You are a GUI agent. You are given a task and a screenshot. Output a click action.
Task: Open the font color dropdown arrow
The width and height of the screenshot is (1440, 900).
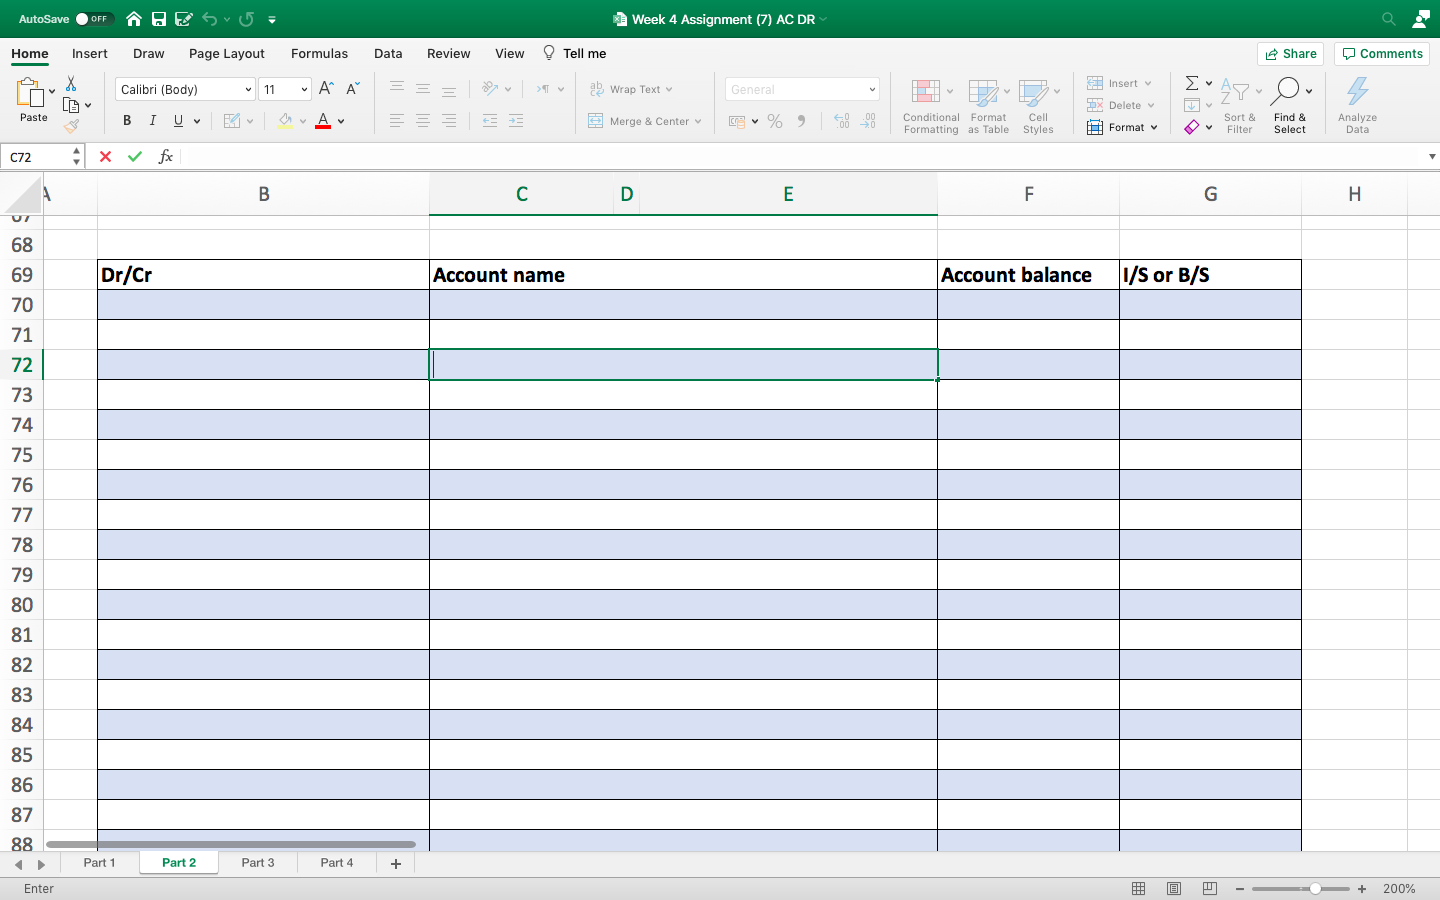[340, 121]
